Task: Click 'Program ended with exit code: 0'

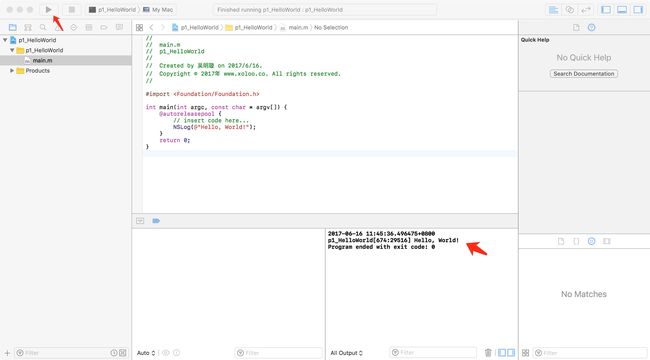Action: tap(381, 247)
